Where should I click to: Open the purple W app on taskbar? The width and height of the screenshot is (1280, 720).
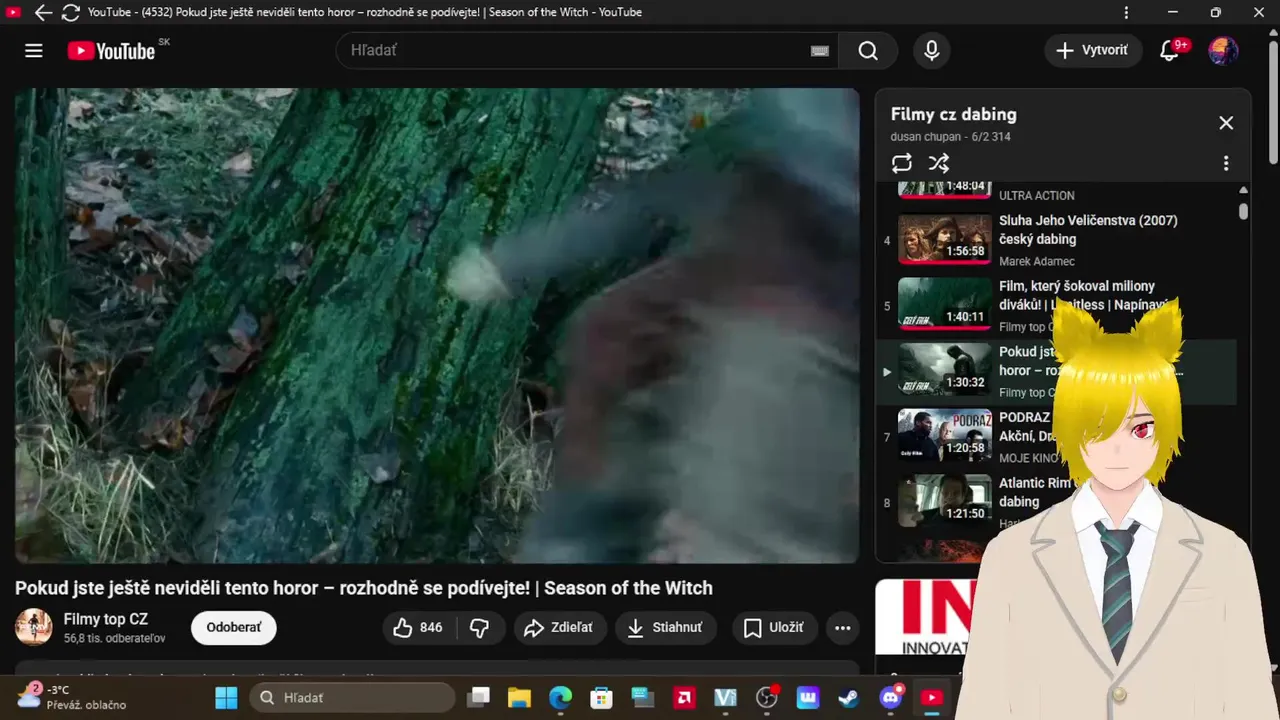pos(806,697)
